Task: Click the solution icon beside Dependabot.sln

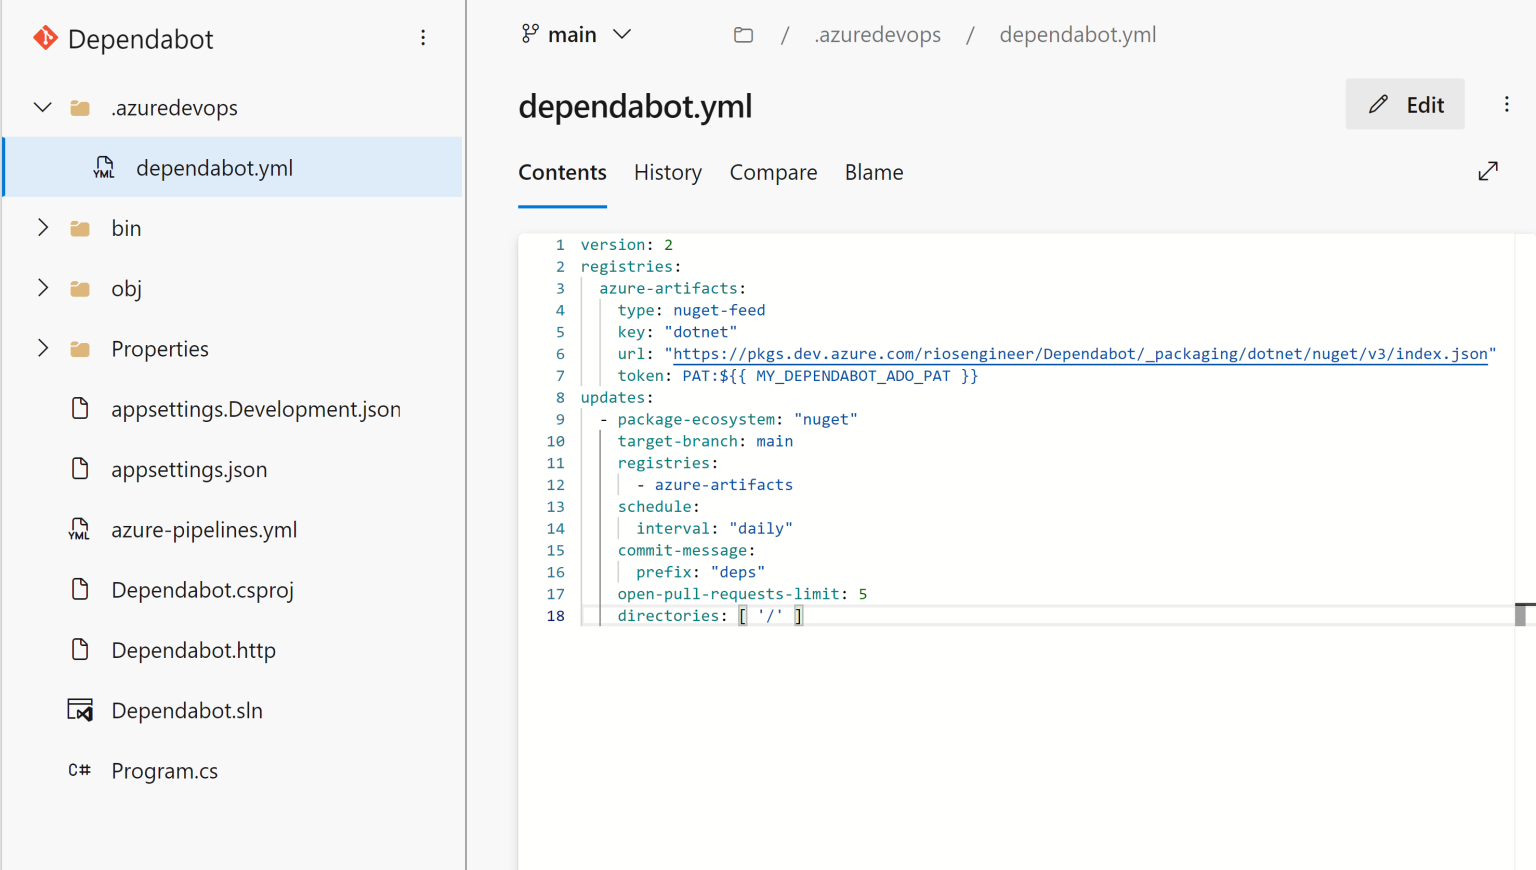Action: [x=79, y=710]
